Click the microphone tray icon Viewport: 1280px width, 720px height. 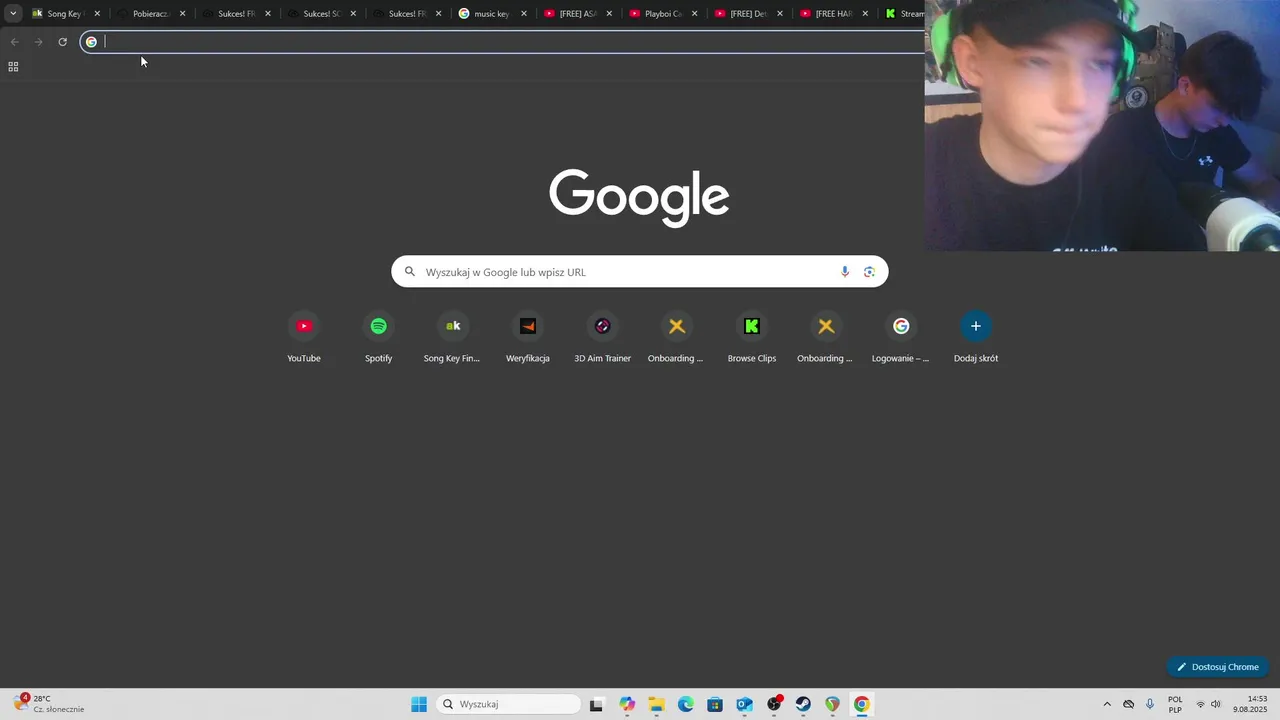[x=1150, y=704]
